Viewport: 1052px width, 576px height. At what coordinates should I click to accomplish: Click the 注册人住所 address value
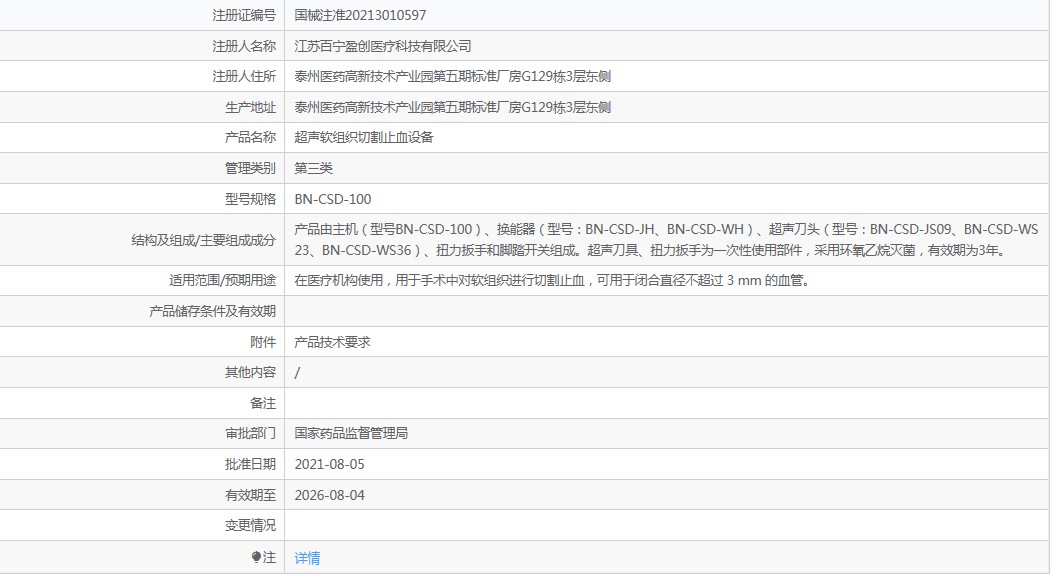[452, 76]
